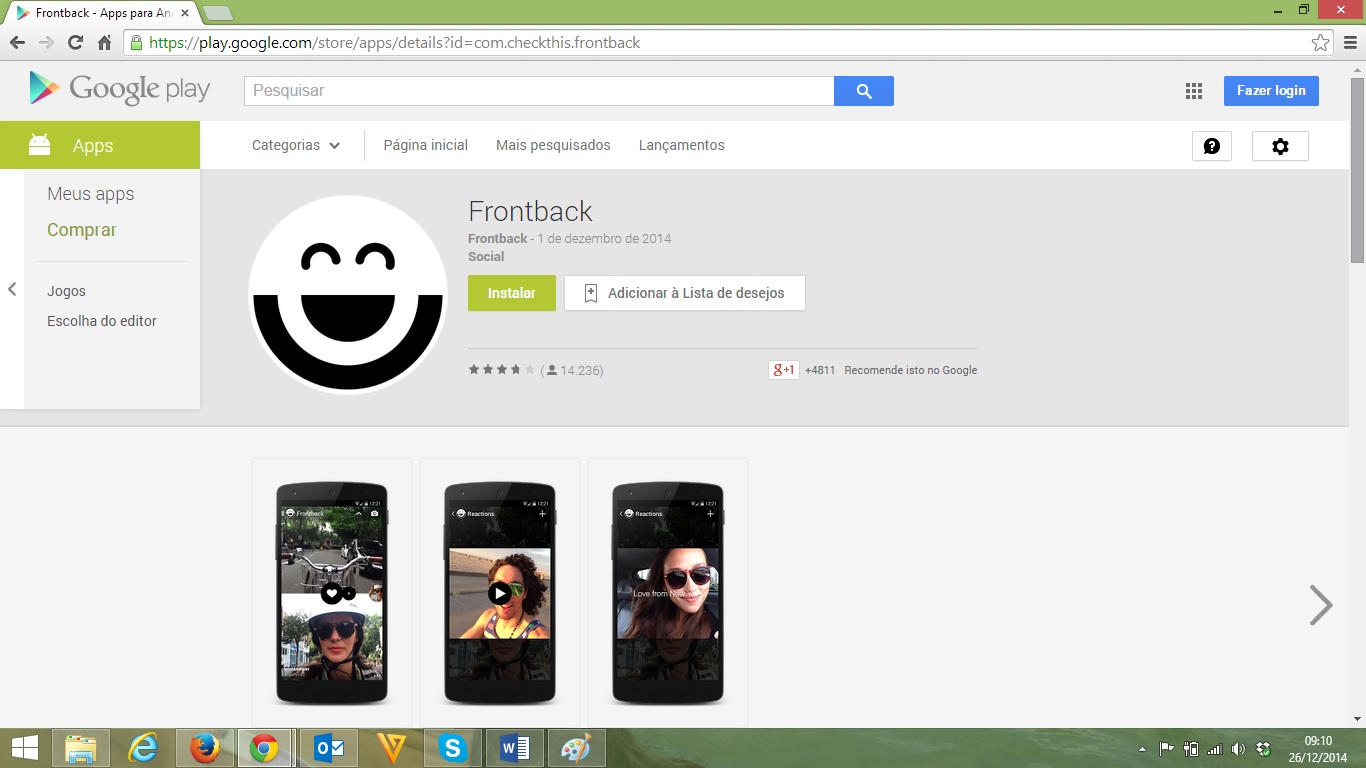
Task: Click the Google +1 button
Action: pos(783,370)
